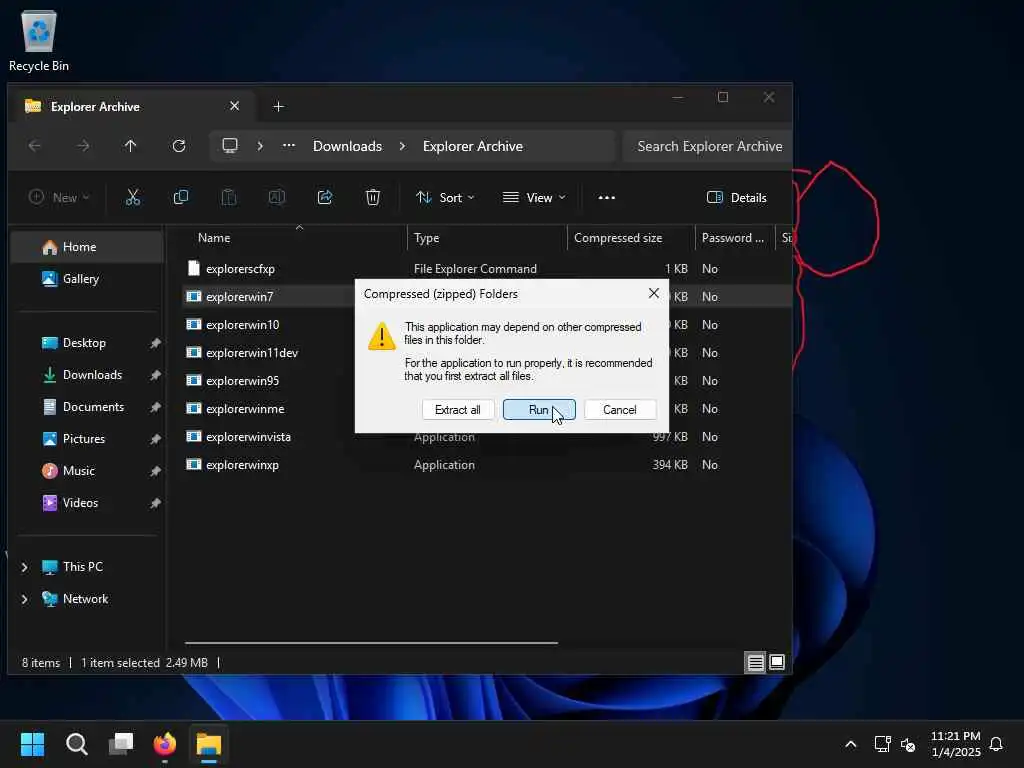Expand chevron after Downloads breadcrumb
The width and height of the screenshot is (1024, 768).
tap(402, 146)
